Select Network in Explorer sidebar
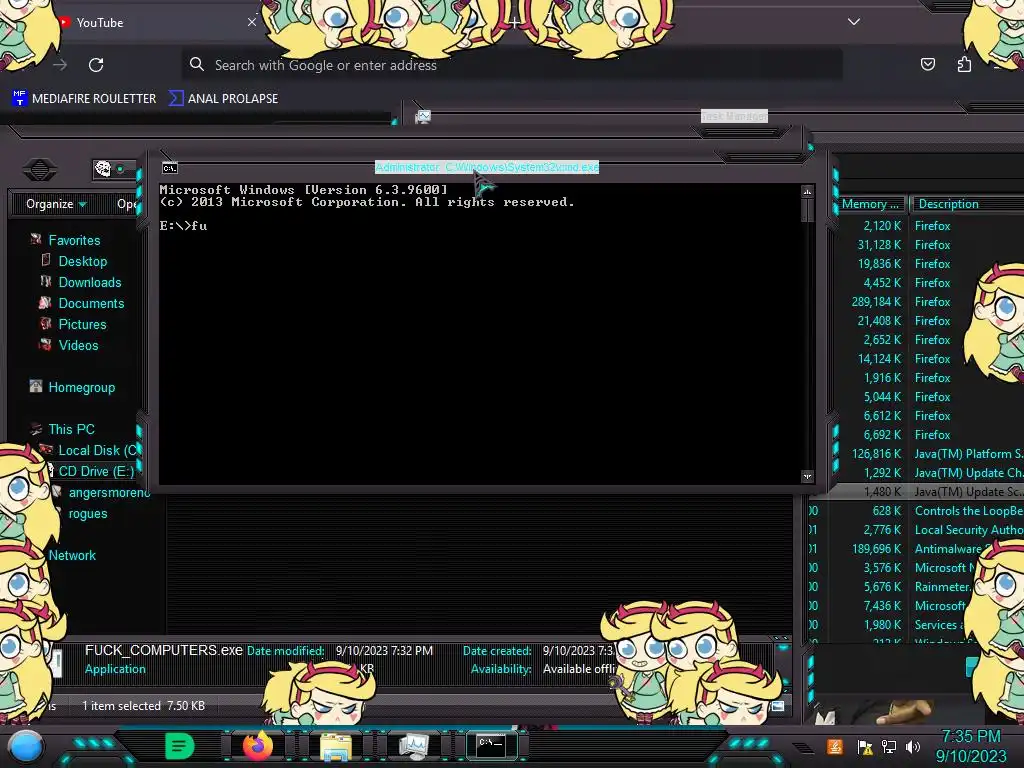The height and width of the screenshot is (768, 1024). pos(72,555)
